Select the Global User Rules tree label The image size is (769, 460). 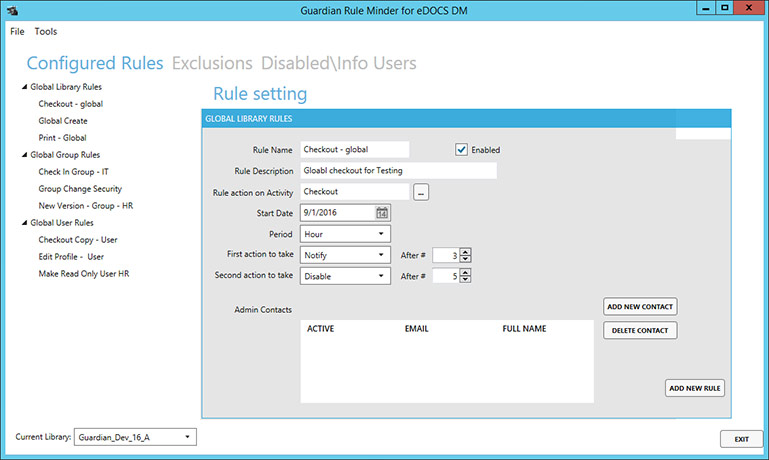(x=62, y=223)
